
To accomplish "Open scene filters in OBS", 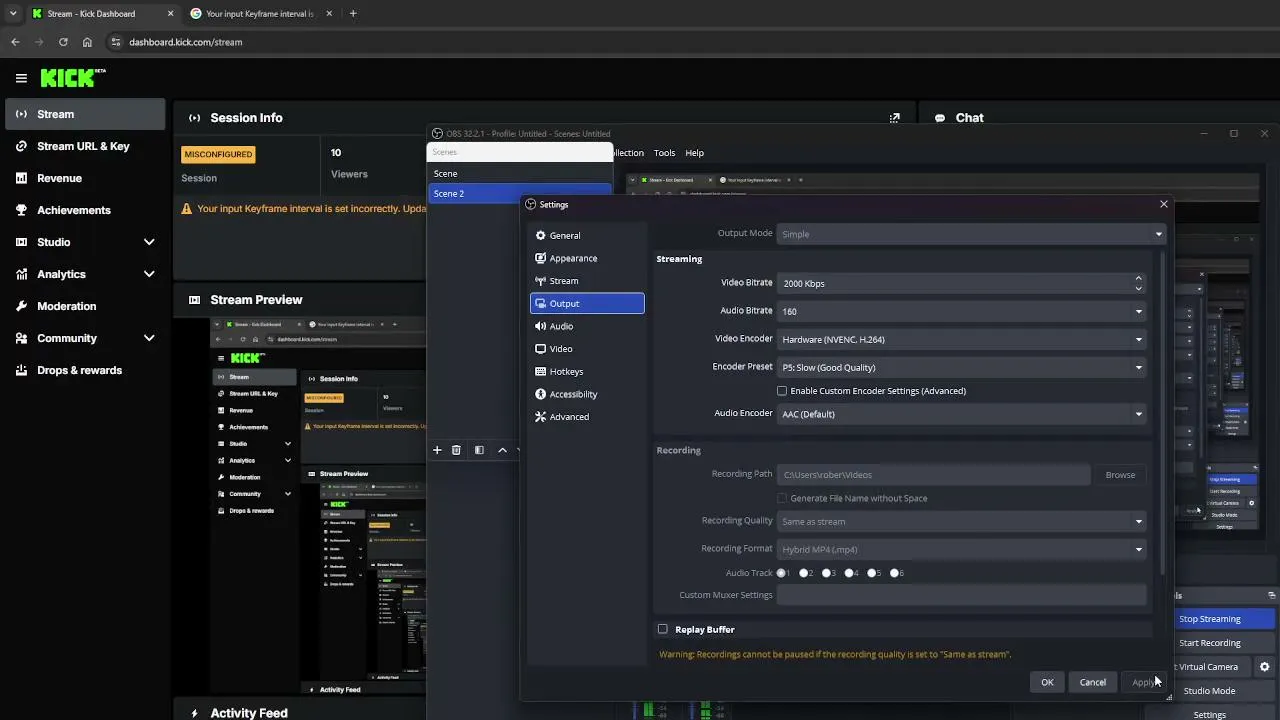I will [x=479, y=450].
